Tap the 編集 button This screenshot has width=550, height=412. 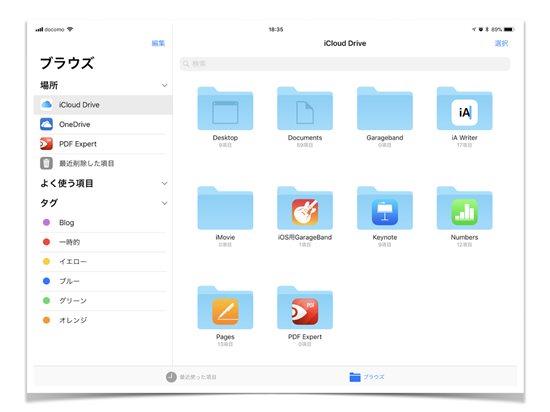[x=158, y=43]
